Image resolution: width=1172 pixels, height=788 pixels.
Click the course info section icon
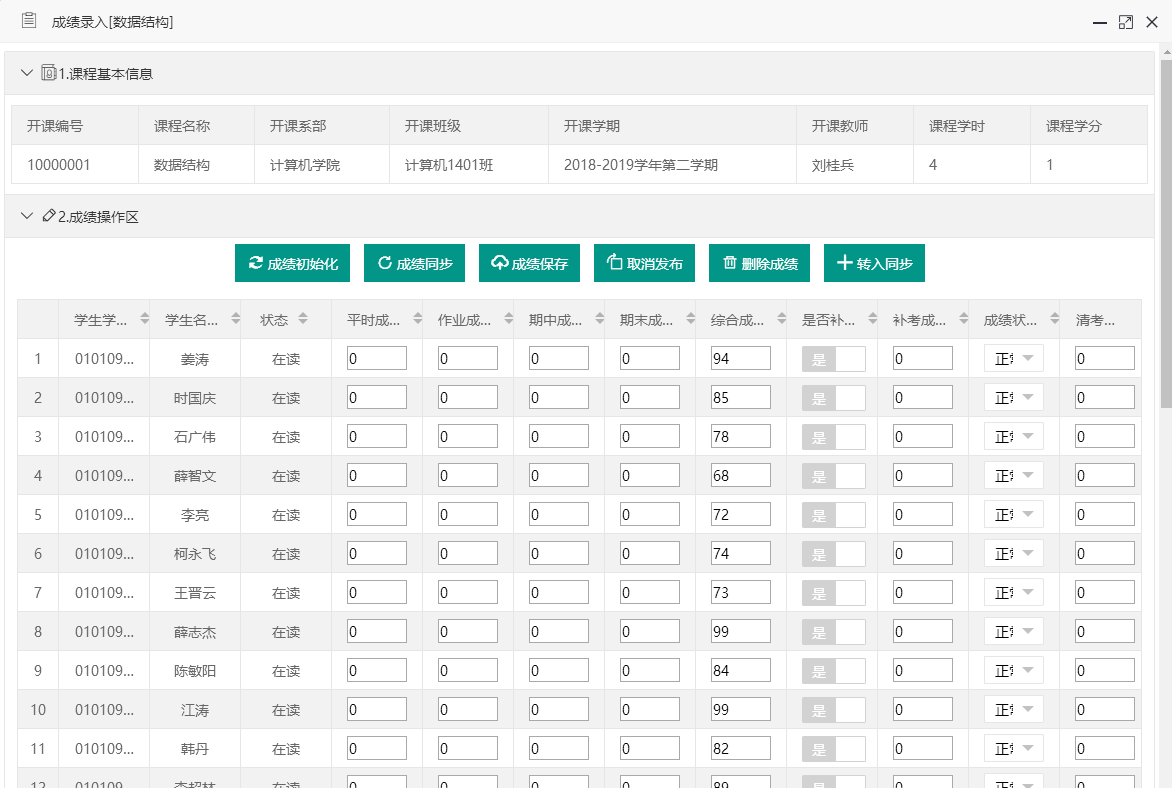49,73
